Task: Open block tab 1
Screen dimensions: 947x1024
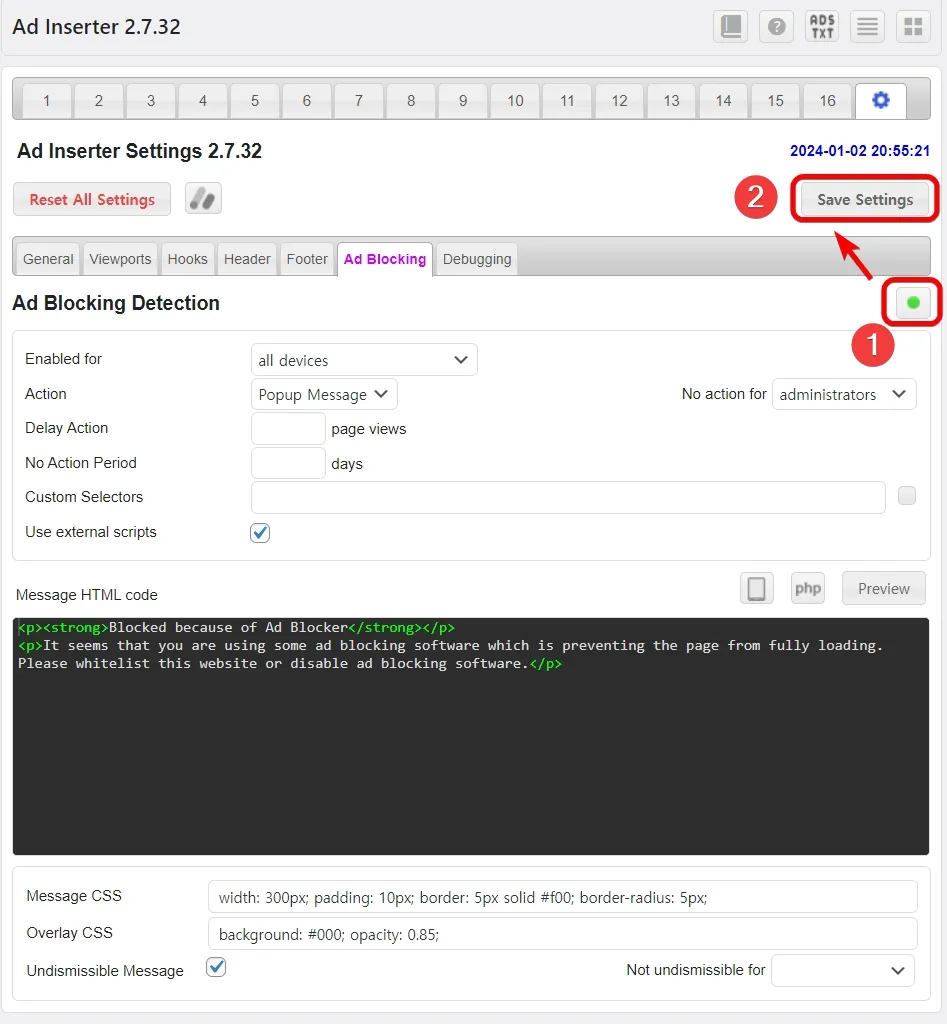Action: click(46, 101)
